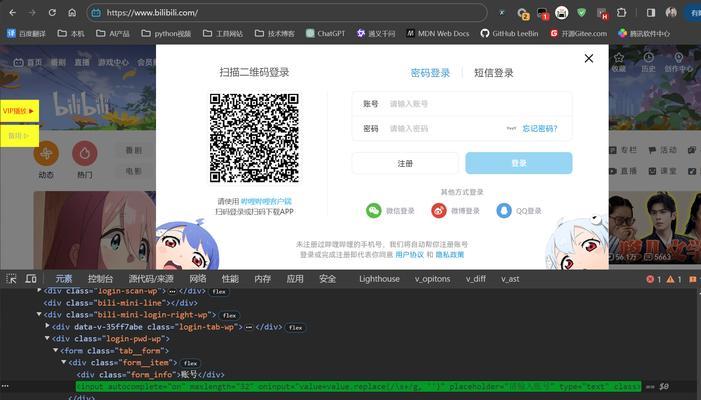Image resolution: width=701 pixels, height=400 pixels.
Task: Open the green shield extension icon
Action: click(581, 13)
